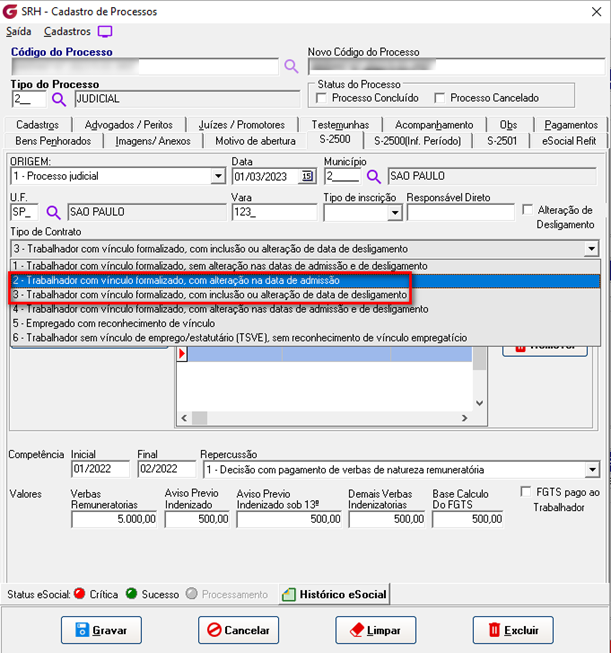The image size is (611, 653).
Task: Click the Excluir button
Action: [513, 630]
